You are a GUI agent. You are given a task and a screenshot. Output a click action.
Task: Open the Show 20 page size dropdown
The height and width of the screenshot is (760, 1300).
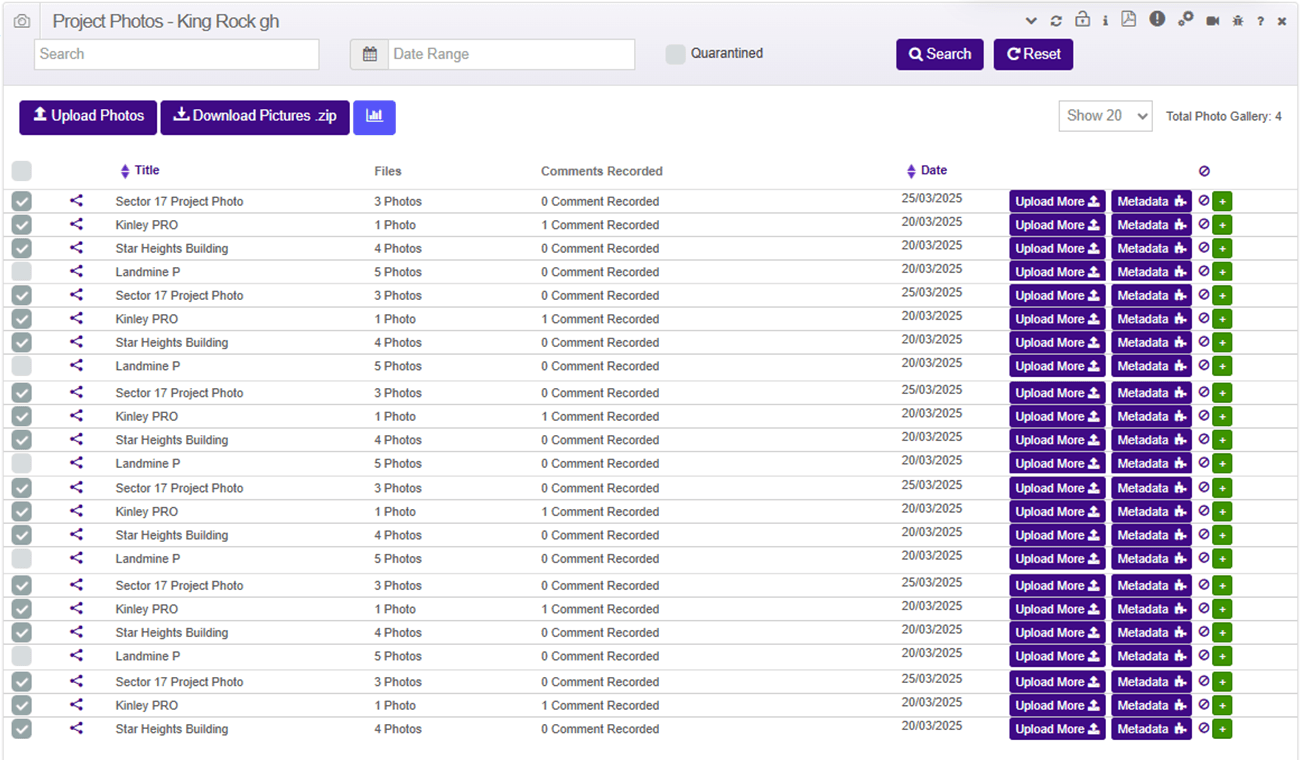(x=1105, y=116)
